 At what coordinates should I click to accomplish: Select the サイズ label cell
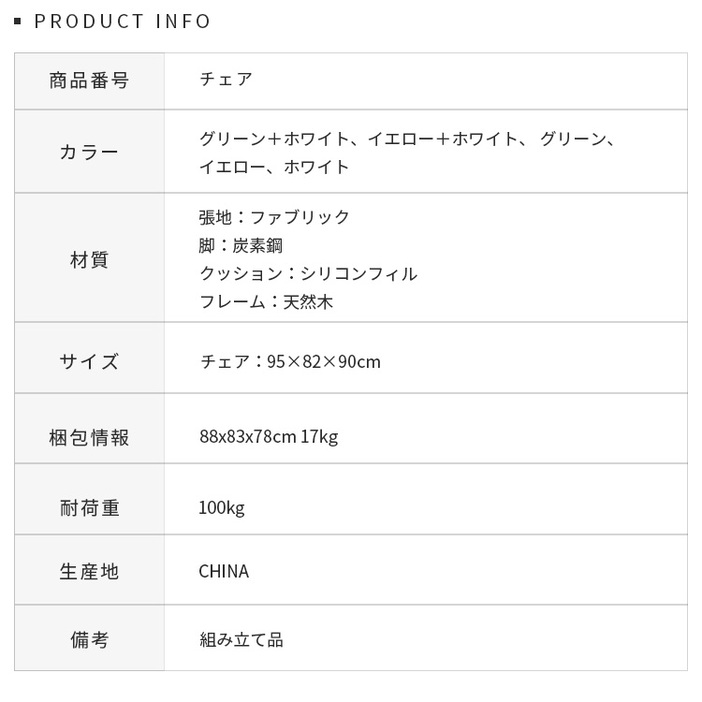tap(89, 361)
